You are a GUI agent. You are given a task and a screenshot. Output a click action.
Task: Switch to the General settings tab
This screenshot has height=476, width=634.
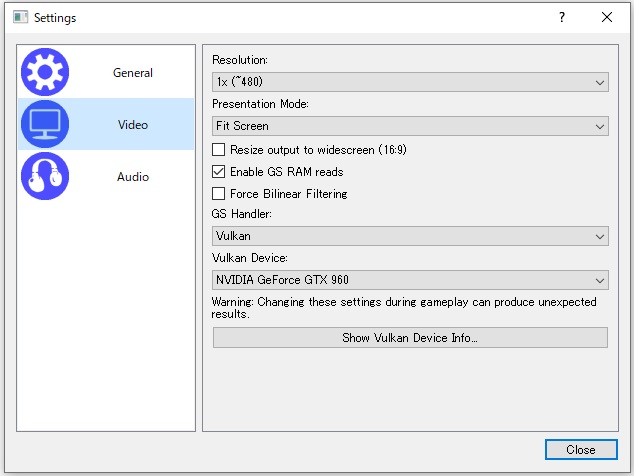point(132,73)
